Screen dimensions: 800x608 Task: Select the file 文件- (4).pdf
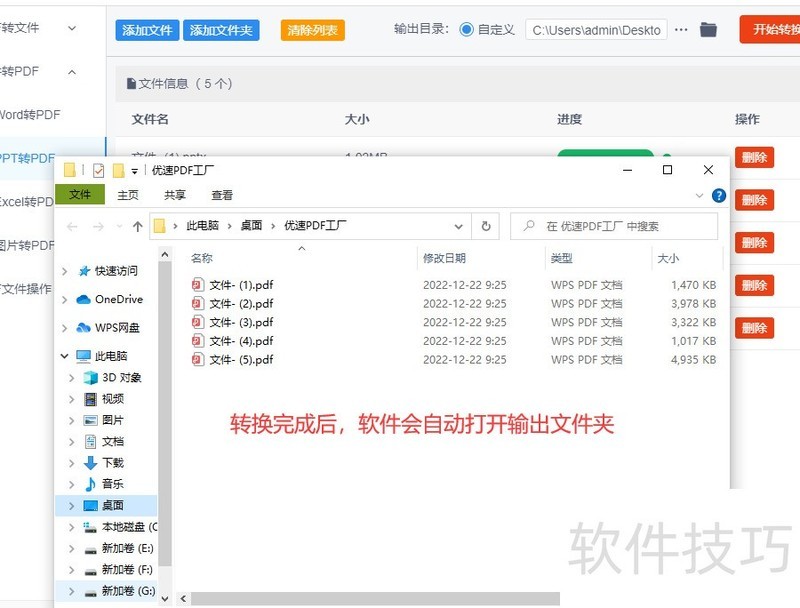click(x=241, y=341)
